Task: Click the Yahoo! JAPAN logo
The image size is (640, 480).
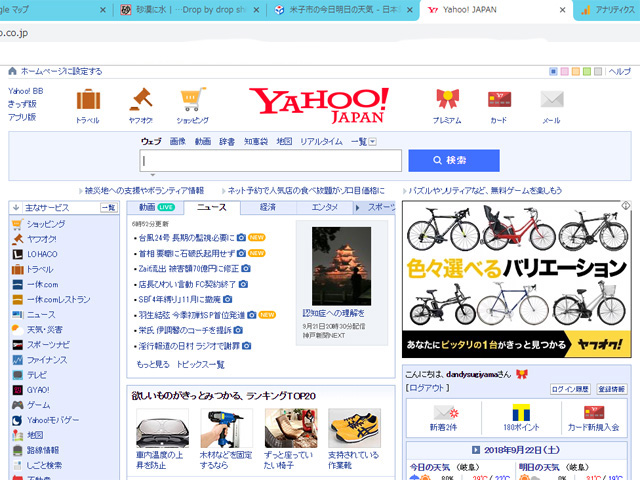Action: point(319,104)
